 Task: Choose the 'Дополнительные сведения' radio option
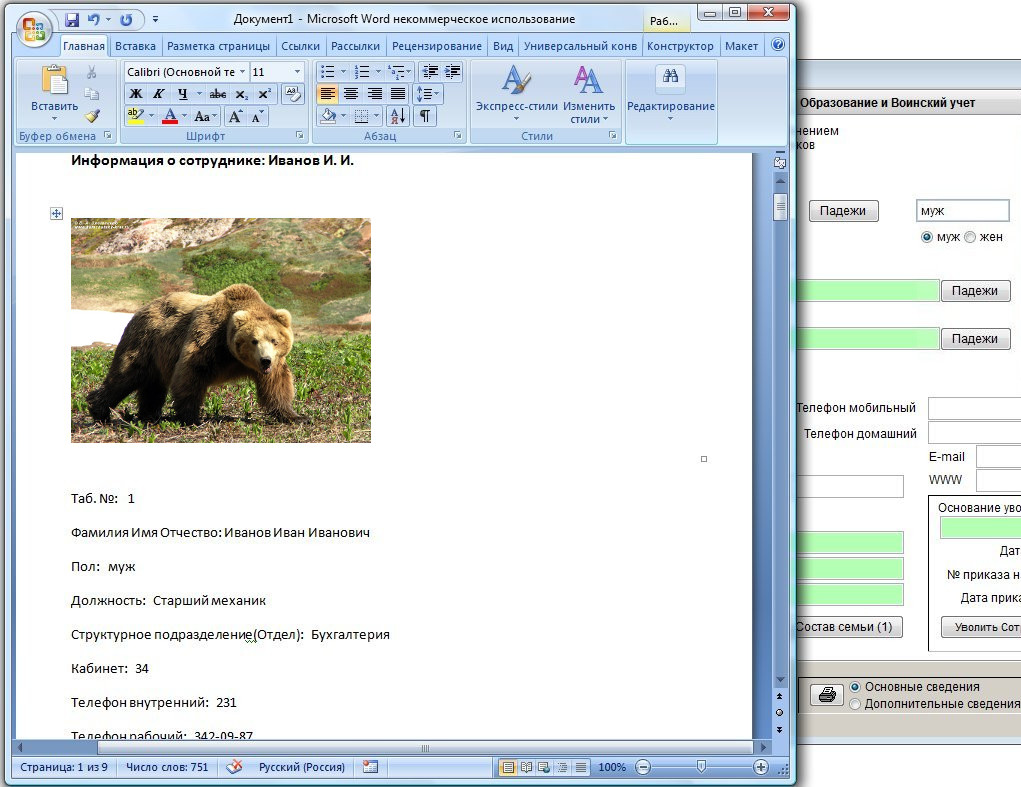point(855,704)
